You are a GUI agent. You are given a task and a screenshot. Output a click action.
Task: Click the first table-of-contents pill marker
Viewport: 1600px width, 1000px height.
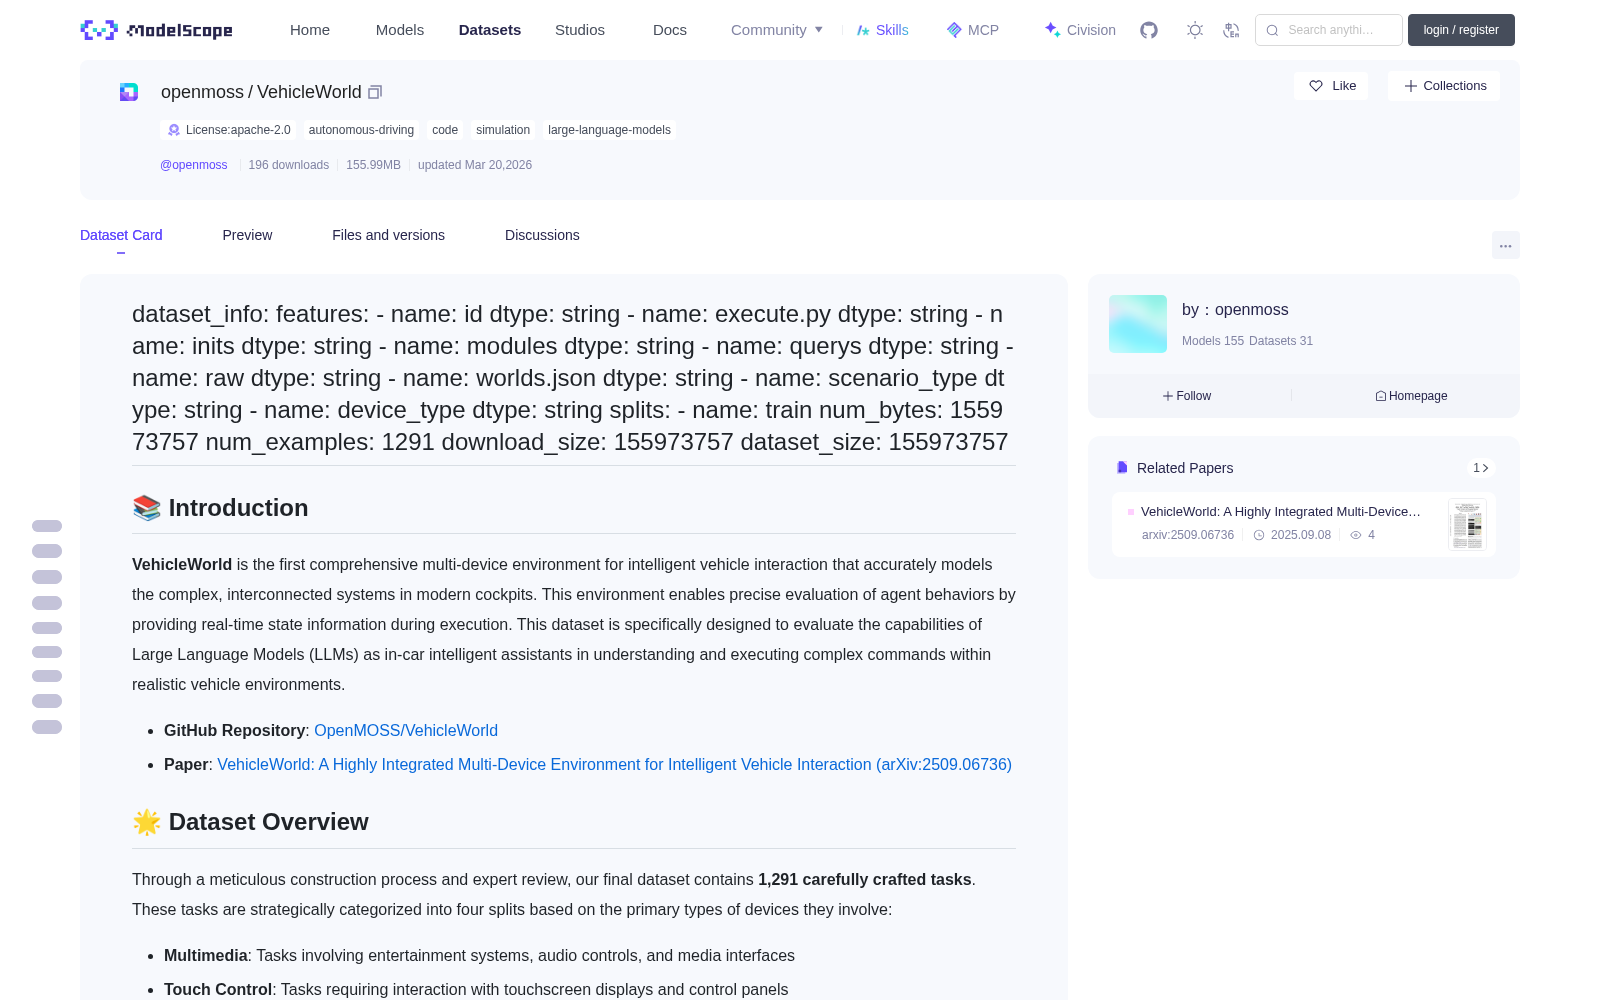coord(47,526)
